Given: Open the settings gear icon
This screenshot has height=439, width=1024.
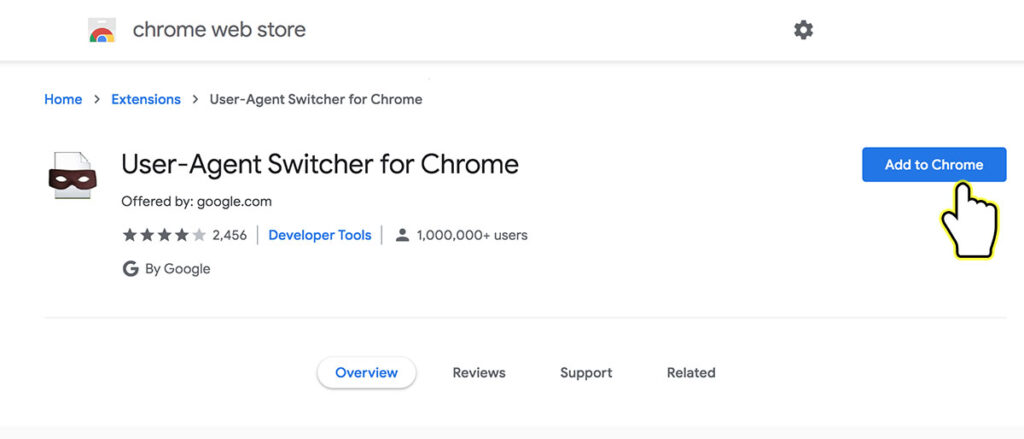Looking at the screenshot, I should 803,30.
